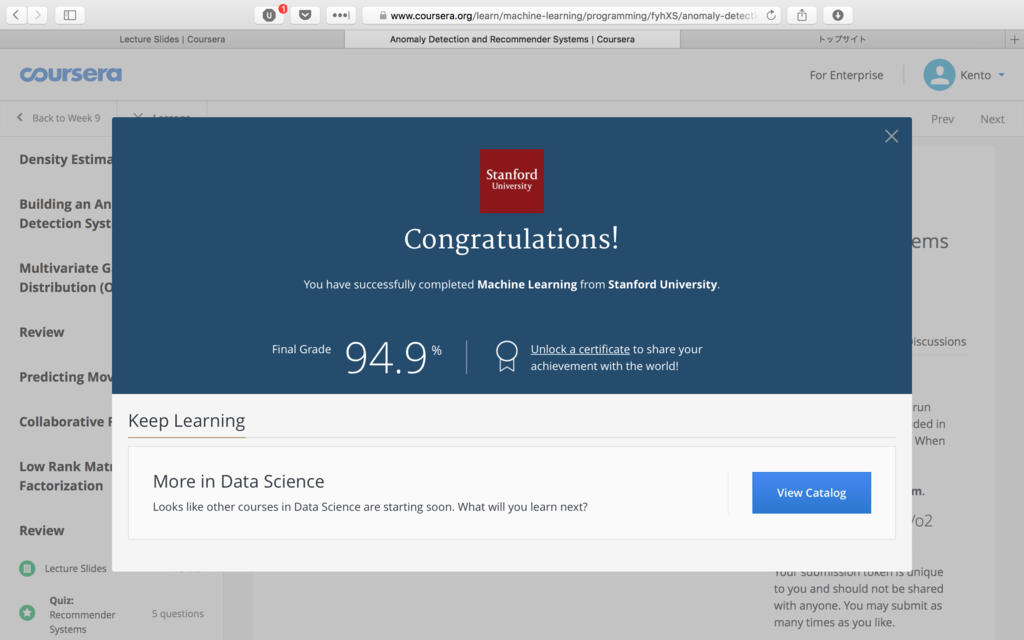Go back with Safari's back arrow
Image resolution: width=1024 pixels, height=640 pixels.
(16, 14)
